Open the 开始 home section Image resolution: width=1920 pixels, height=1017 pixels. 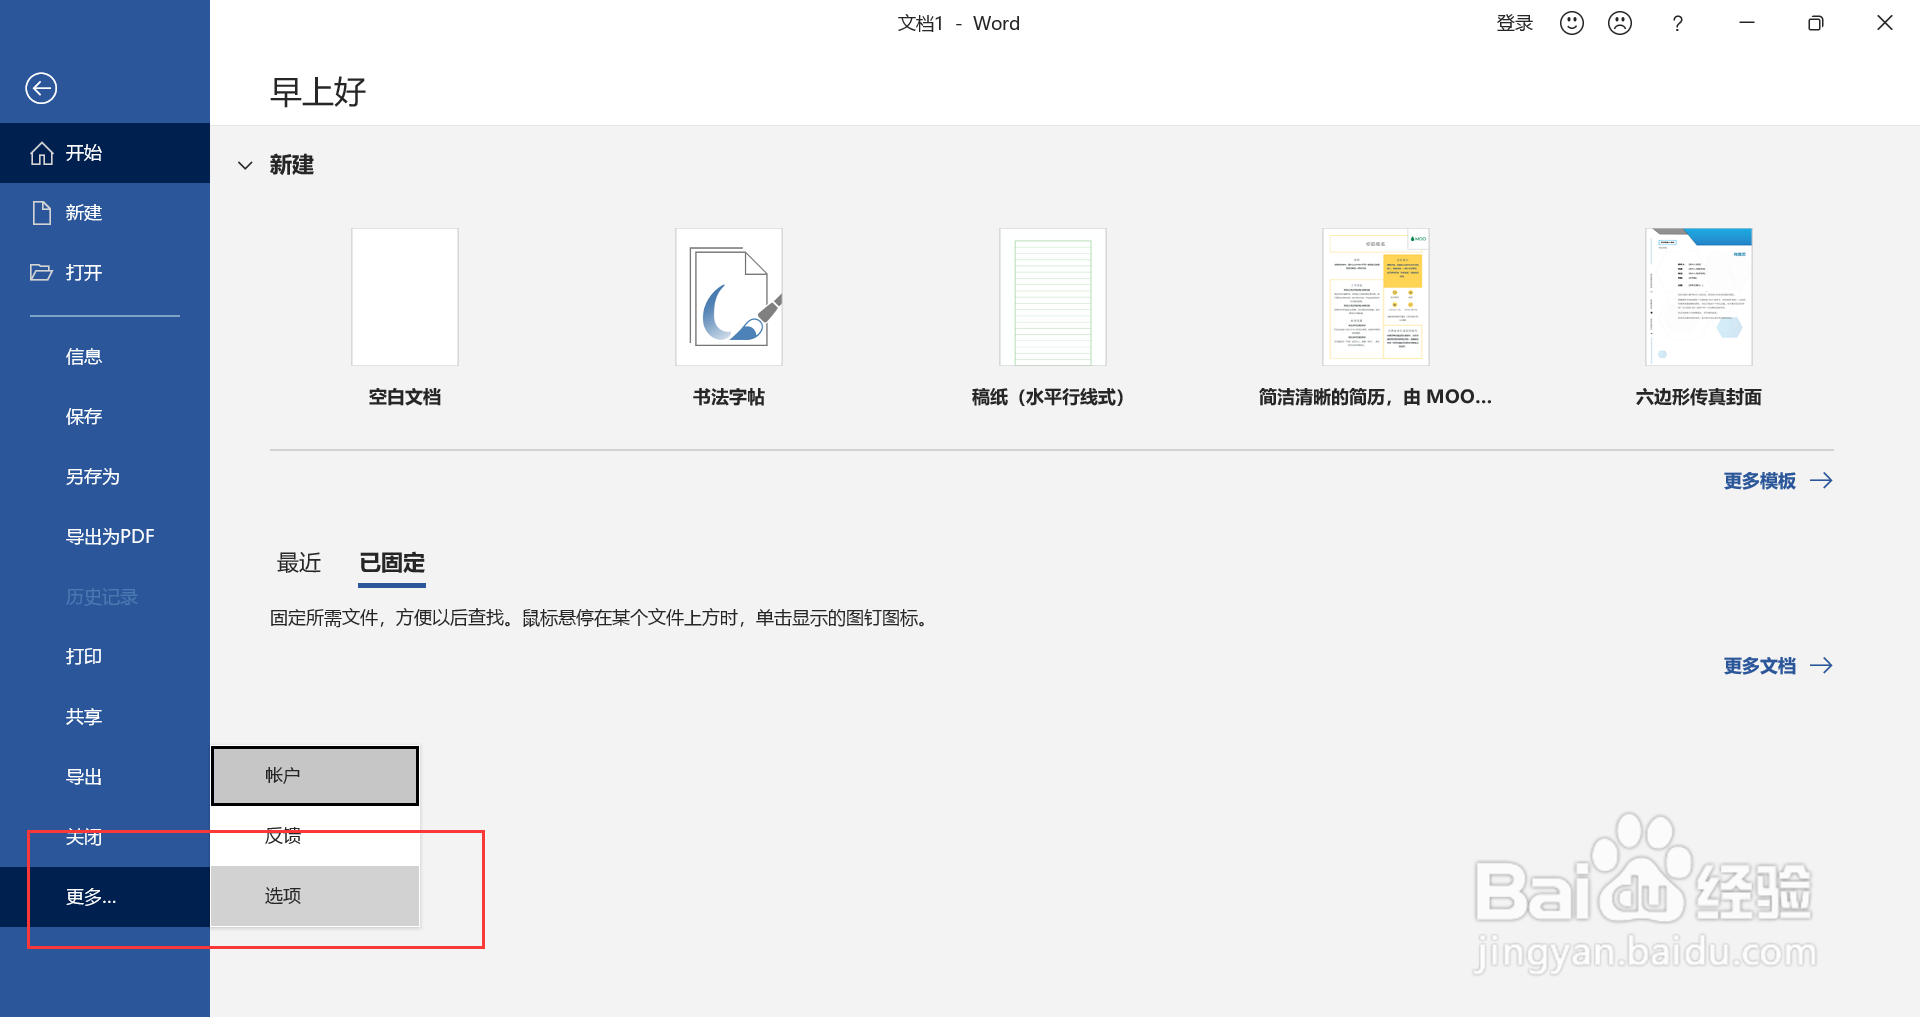[84, 152]
